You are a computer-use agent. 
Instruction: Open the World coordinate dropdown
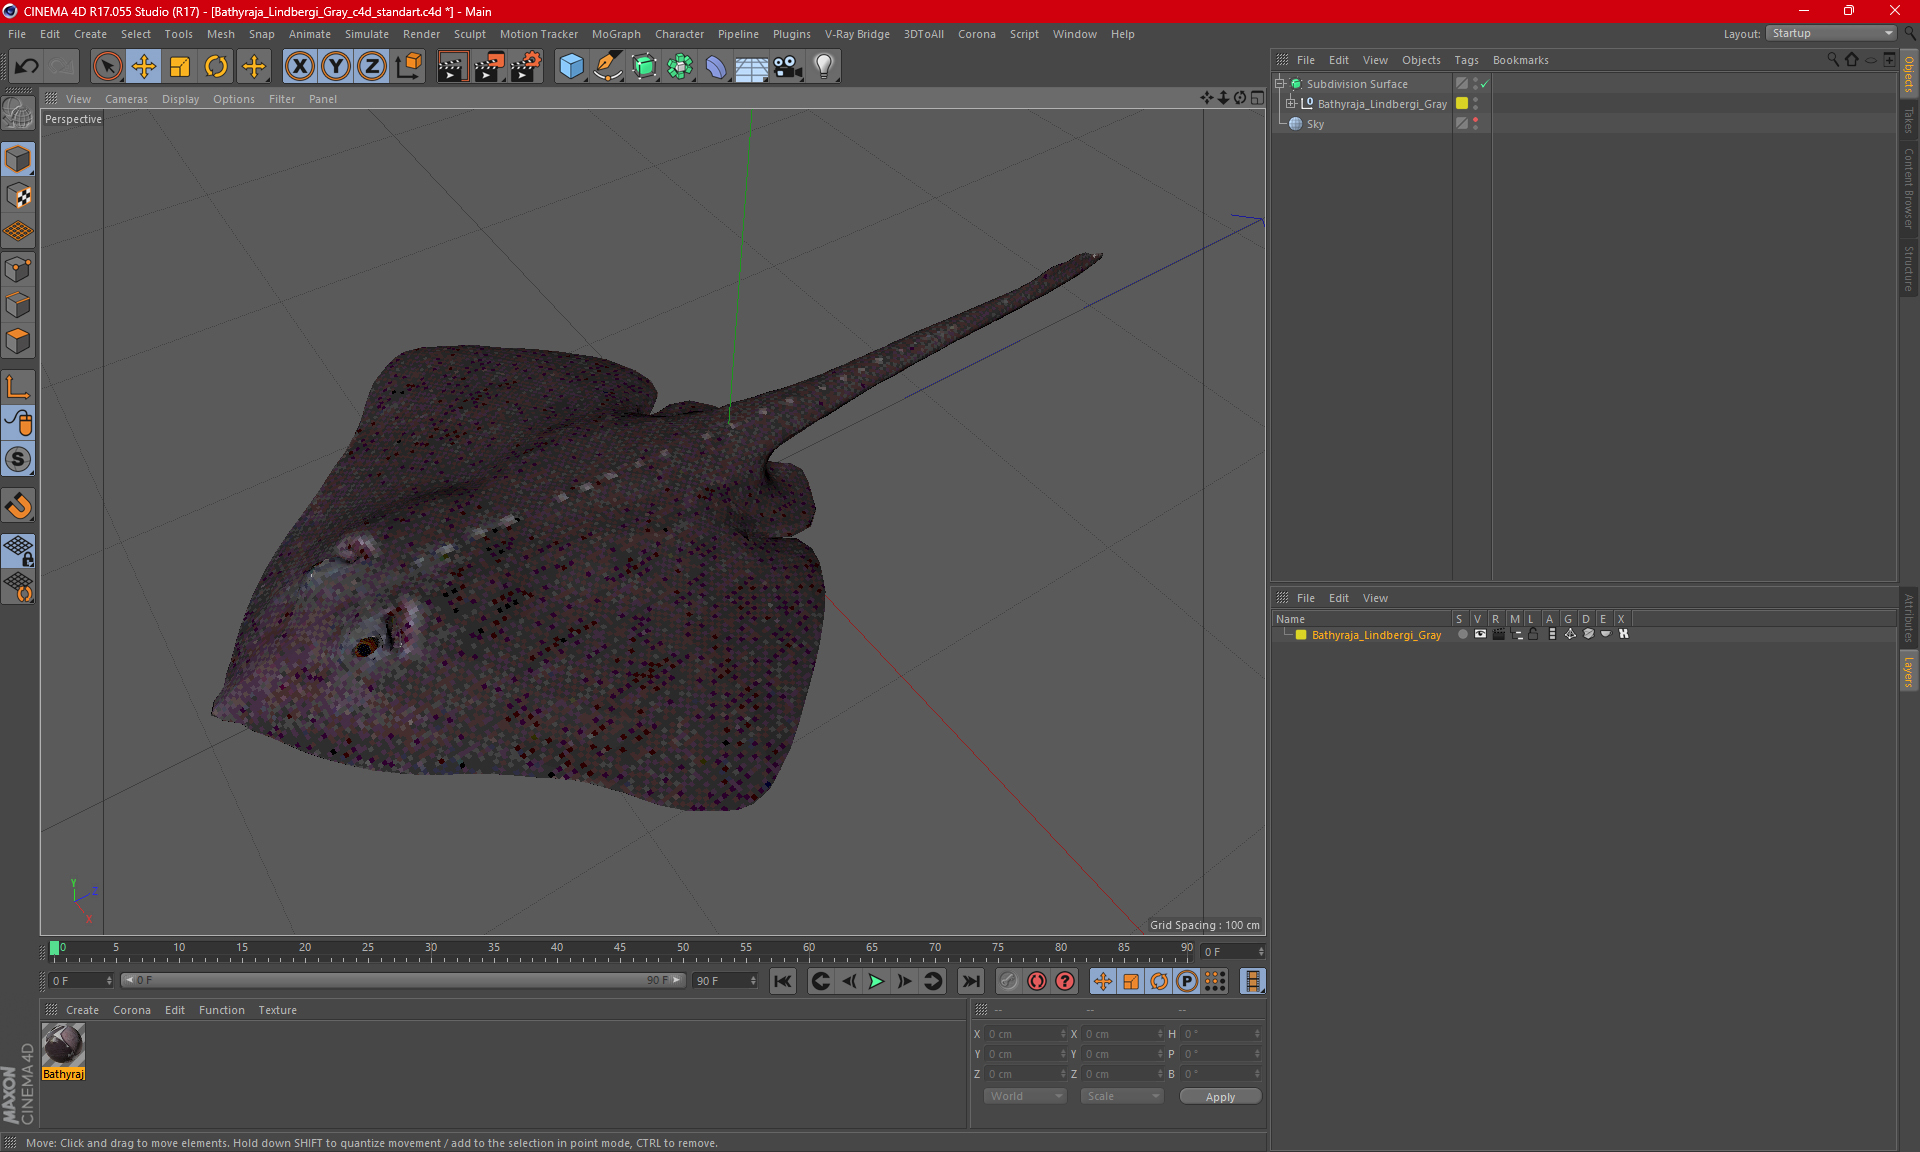[1025, 1096]
